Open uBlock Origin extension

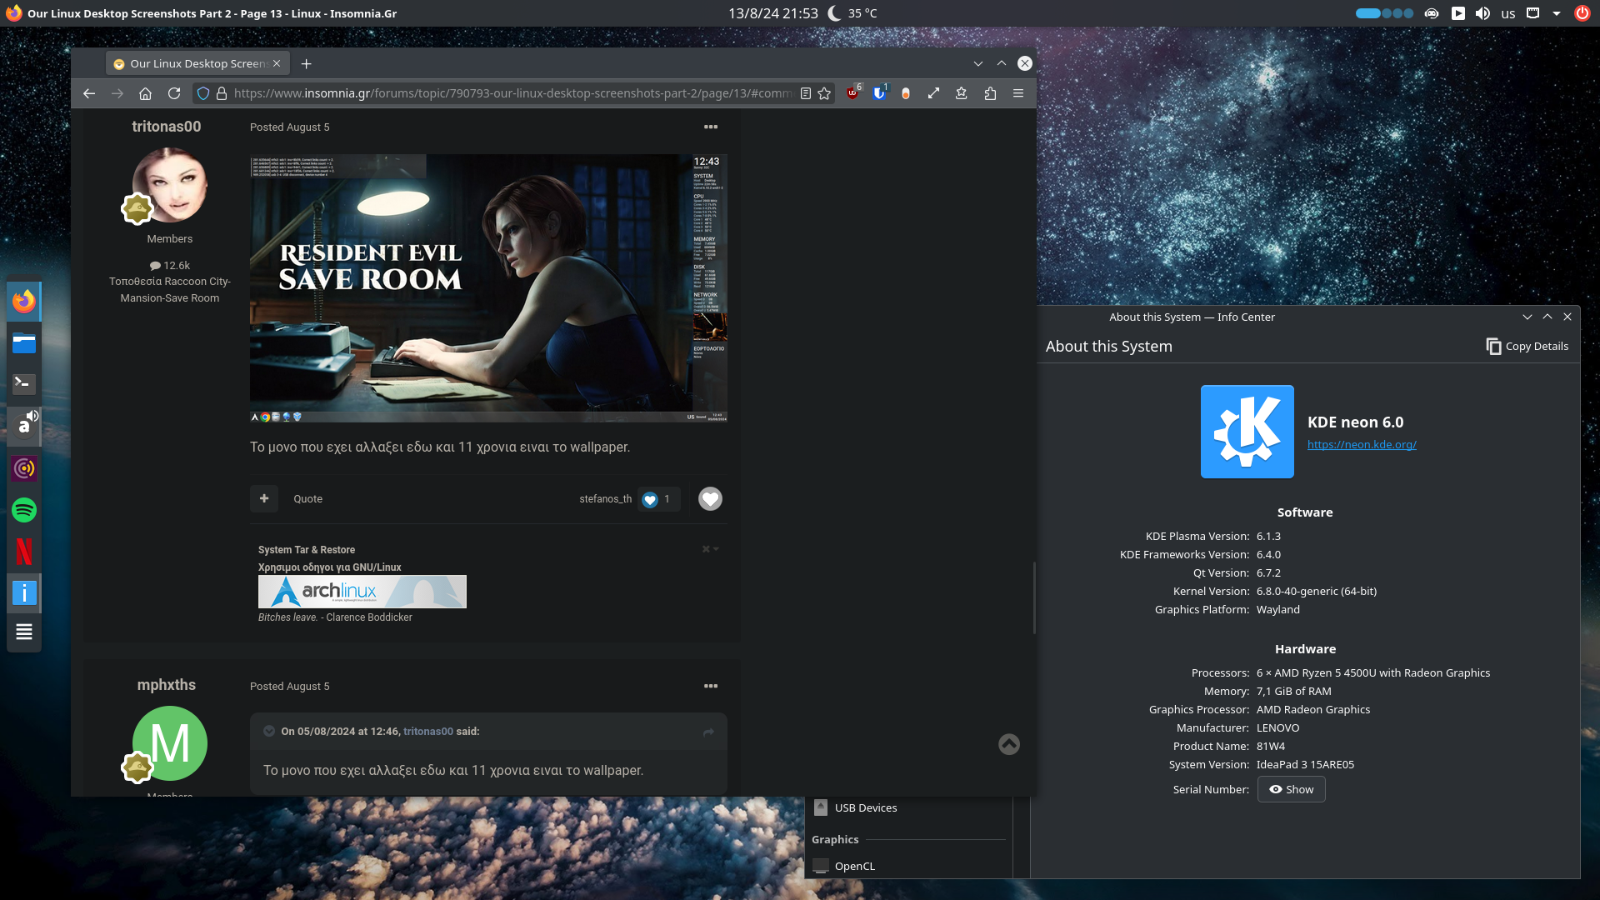pos(853,92)
